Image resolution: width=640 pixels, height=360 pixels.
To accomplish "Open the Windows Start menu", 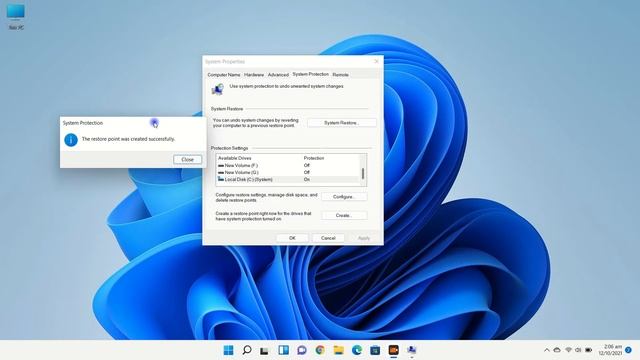I will click(229, 350).
